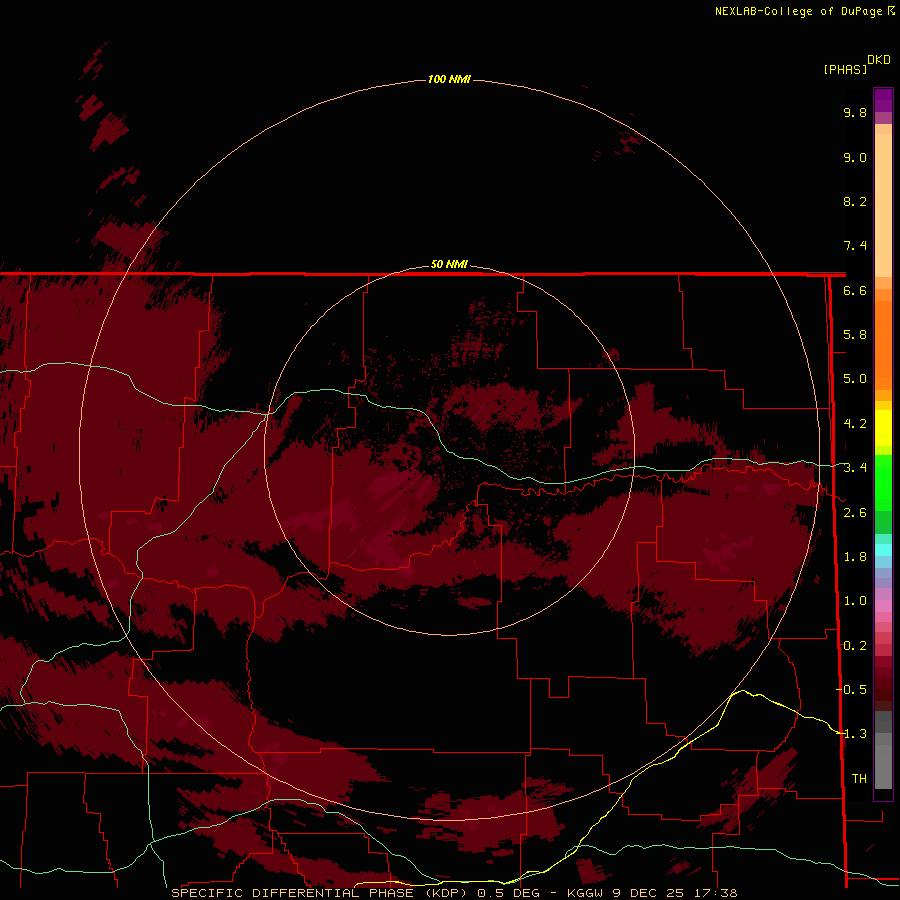900x900 pixels.
Task: Click the DKD [PHAS] color scale header
Action: (x=856, y=64)
